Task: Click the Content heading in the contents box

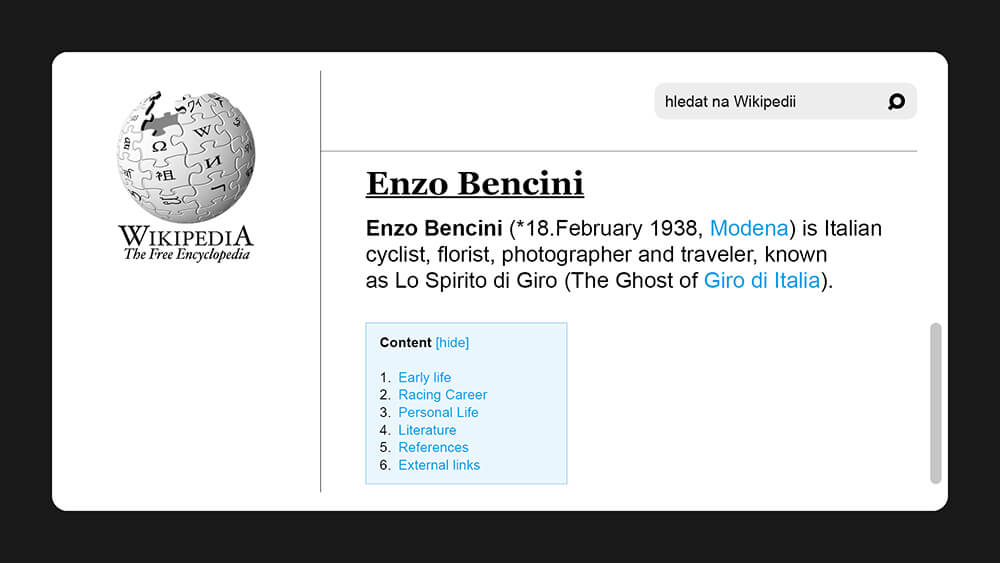Action: (405, 342)
